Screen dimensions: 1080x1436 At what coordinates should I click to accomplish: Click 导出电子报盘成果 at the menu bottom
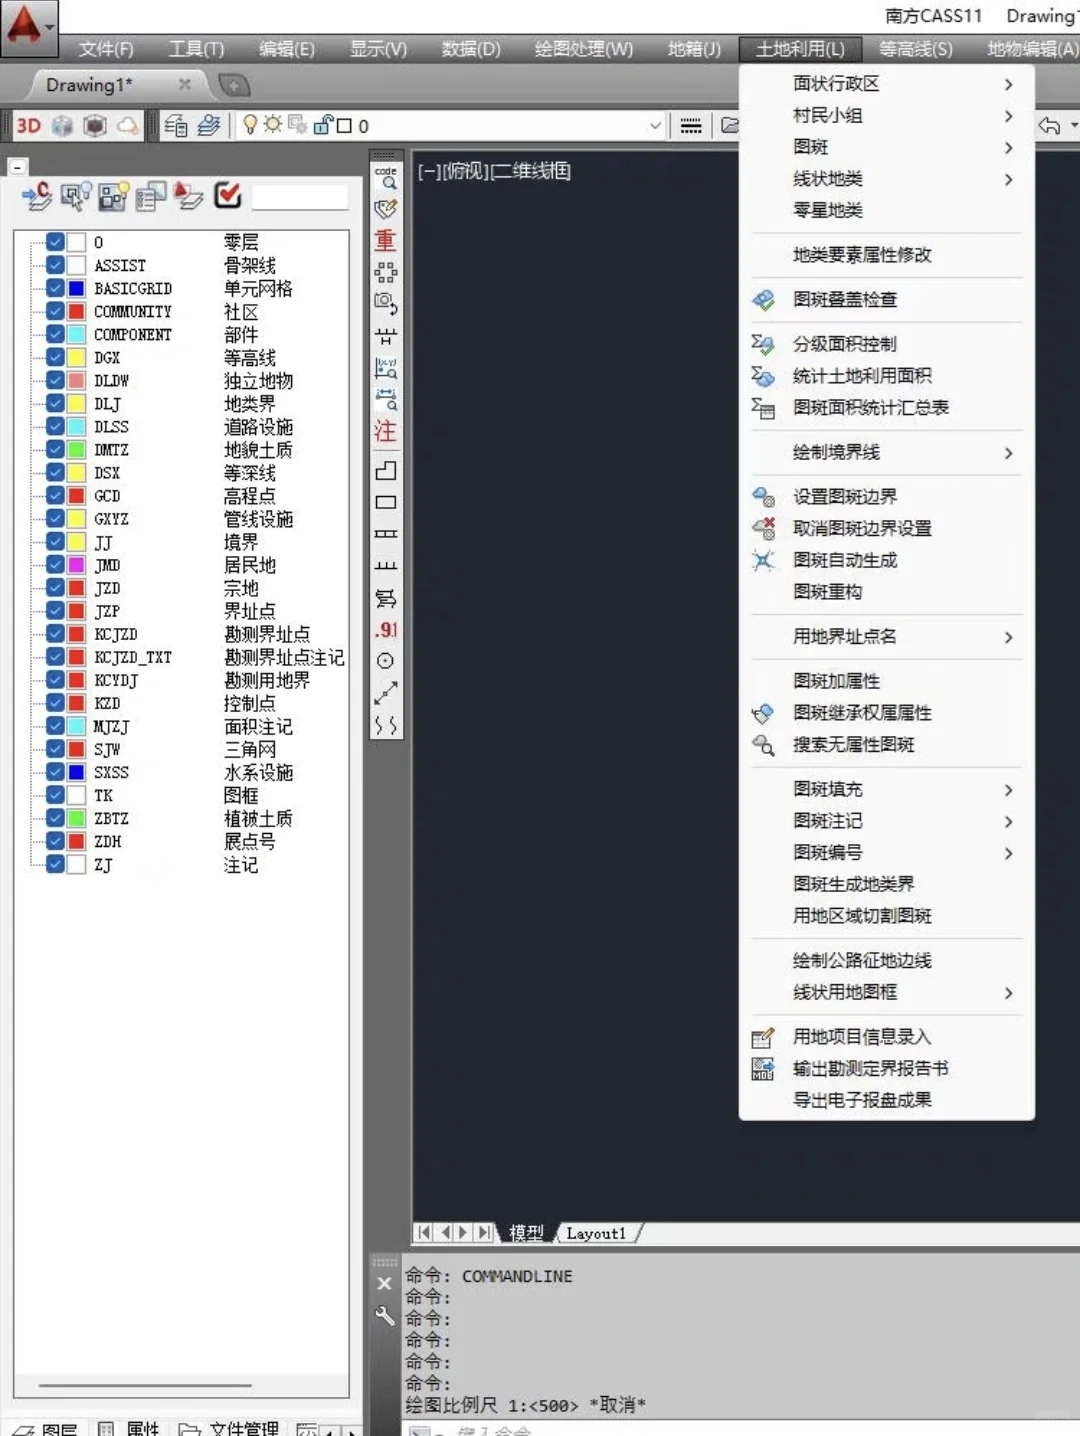862,1099
